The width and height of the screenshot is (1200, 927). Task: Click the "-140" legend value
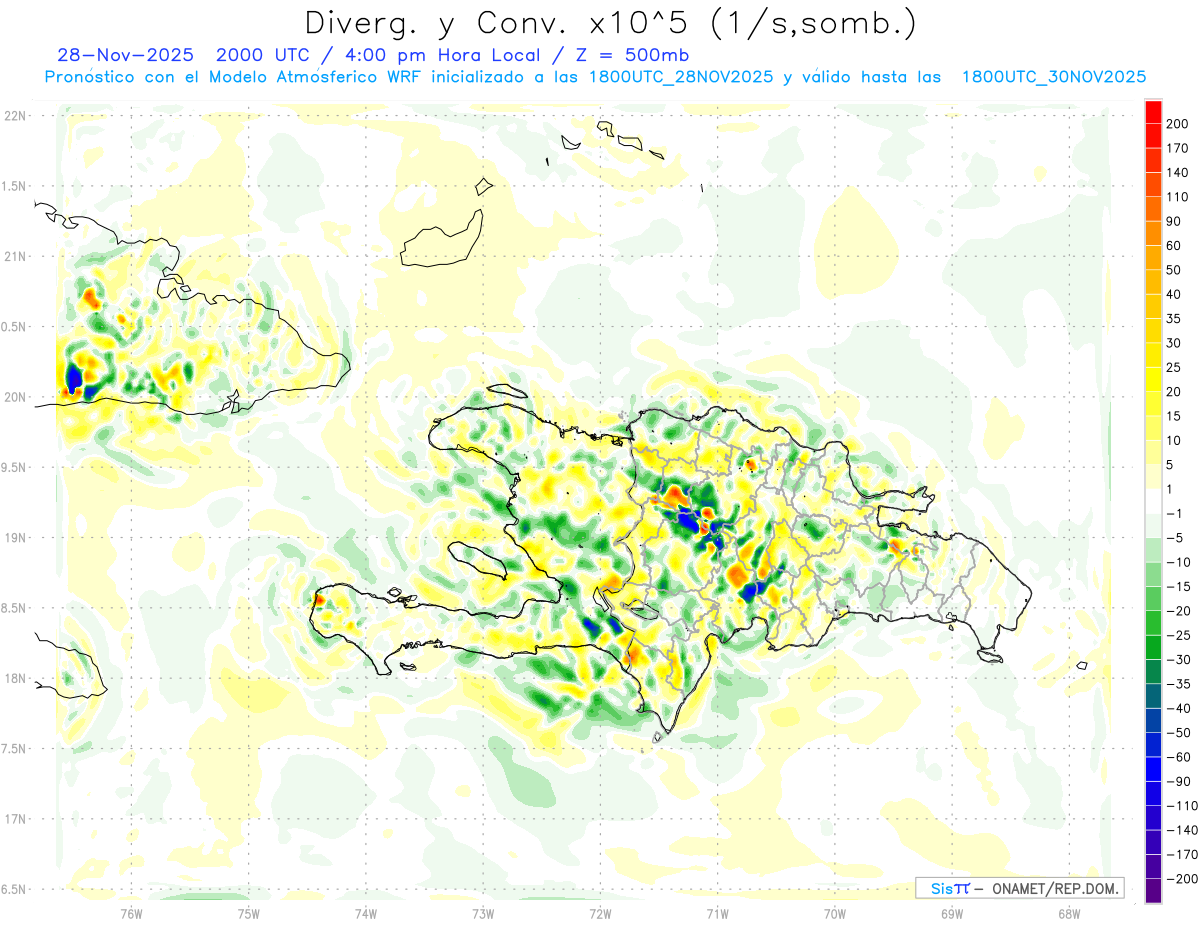pyautogui.click(x=1182, y=830)
